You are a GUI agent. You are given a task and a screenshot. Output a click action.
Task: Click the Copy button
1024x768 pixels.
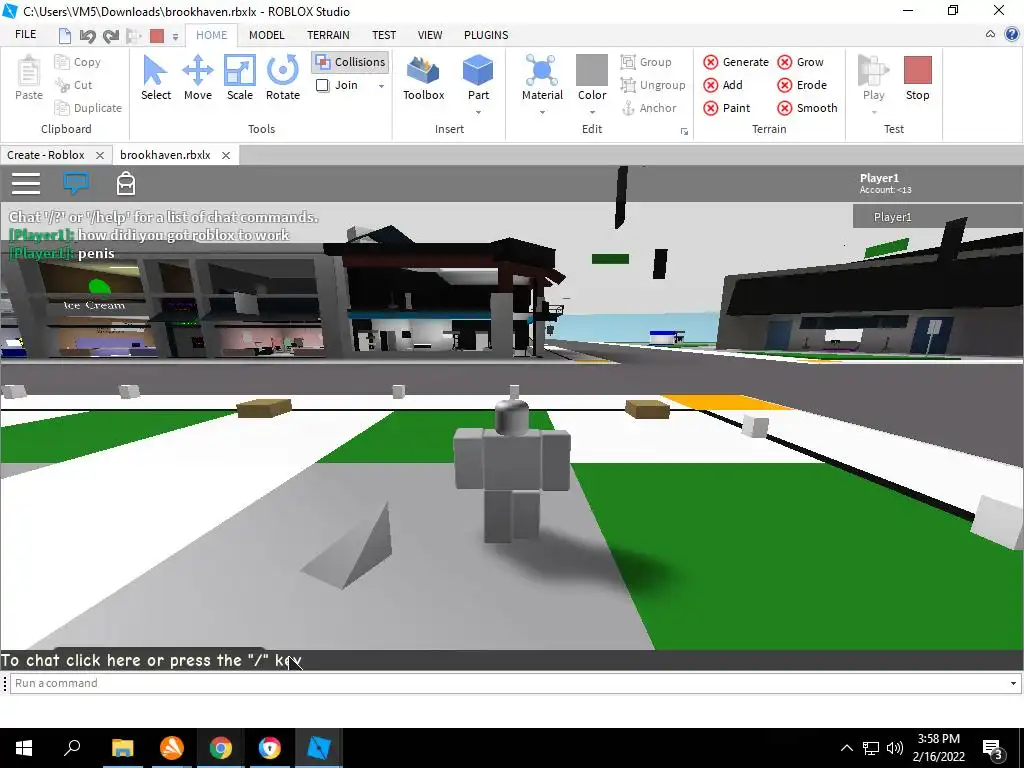78,62
